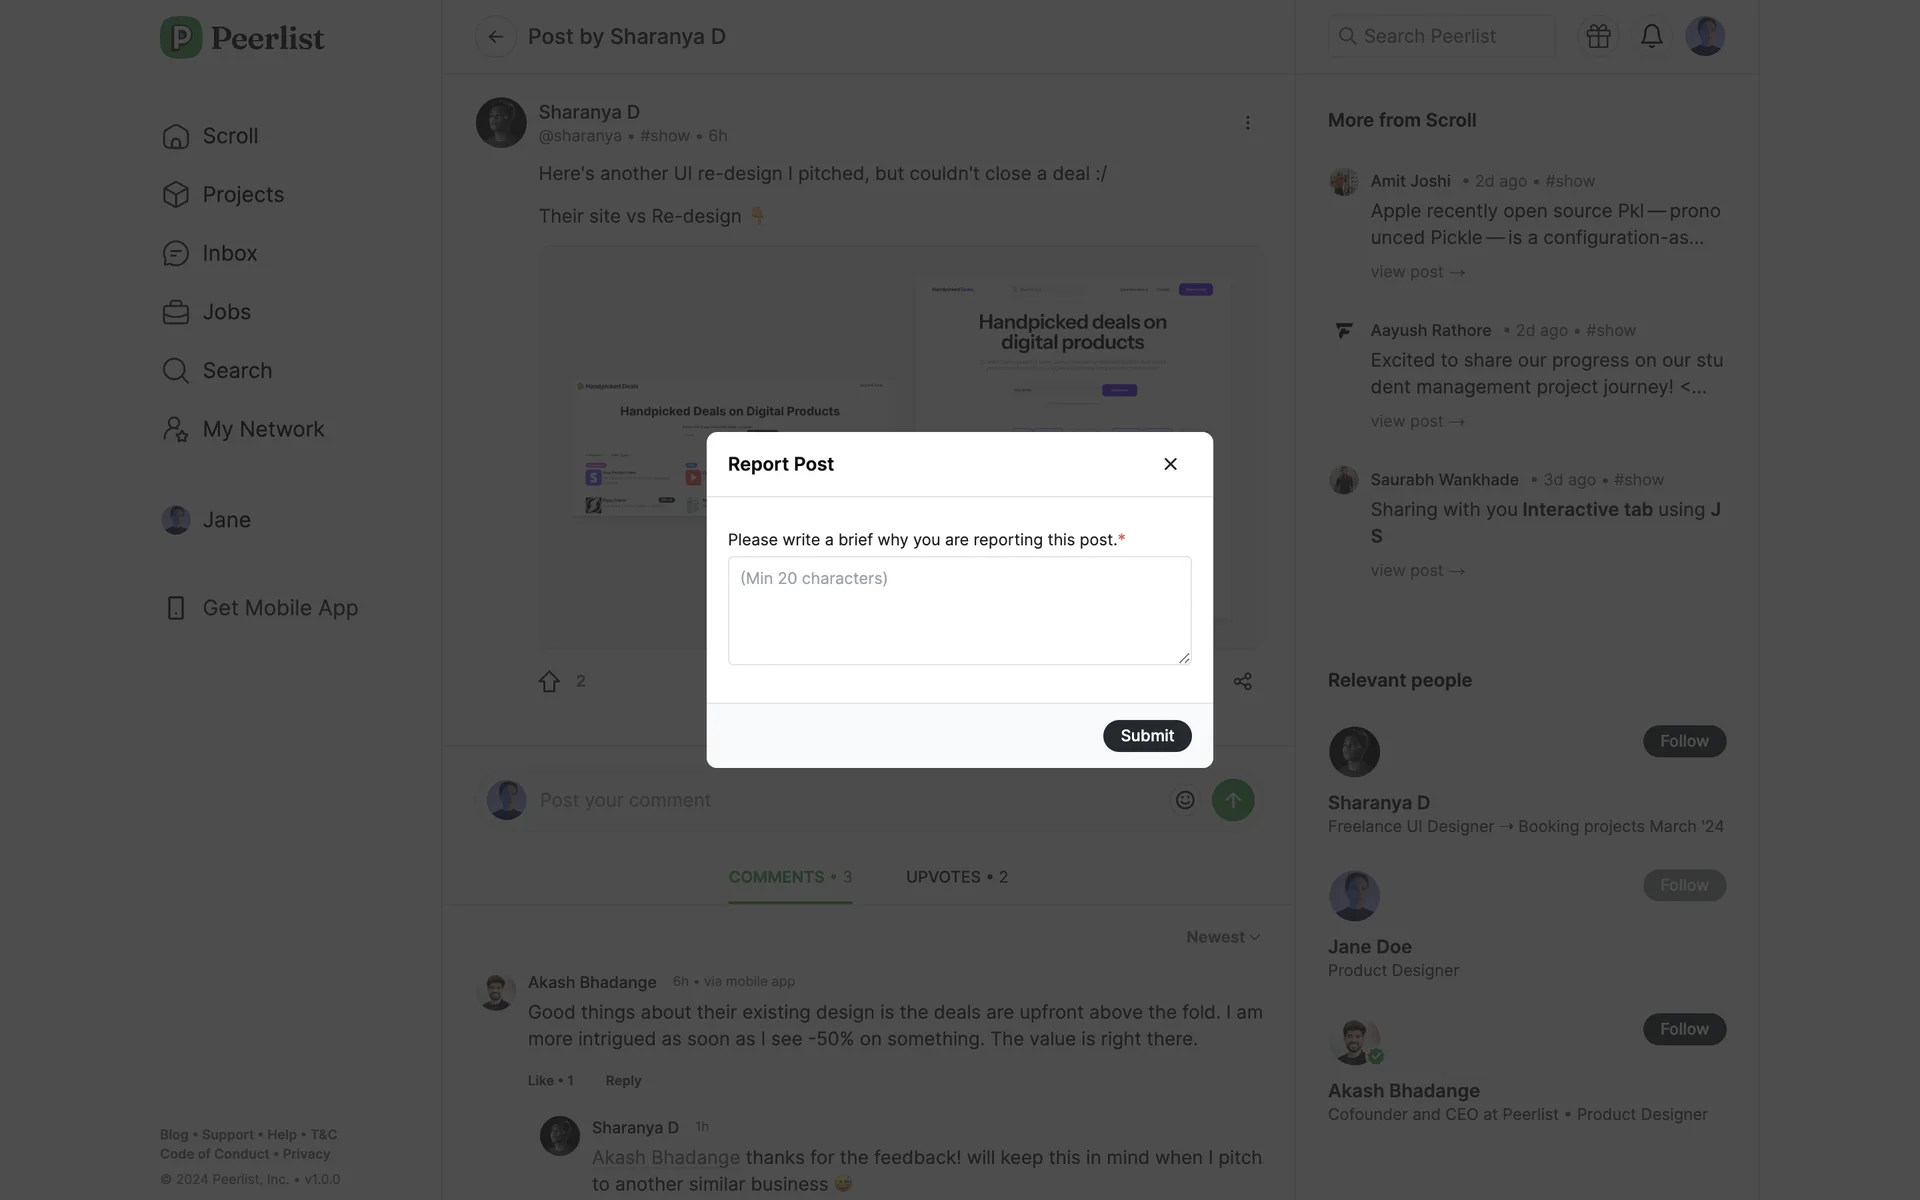1920x1200 pixels.
Task: Open post options three-dot menu
Action: (x=1247, y=123)
